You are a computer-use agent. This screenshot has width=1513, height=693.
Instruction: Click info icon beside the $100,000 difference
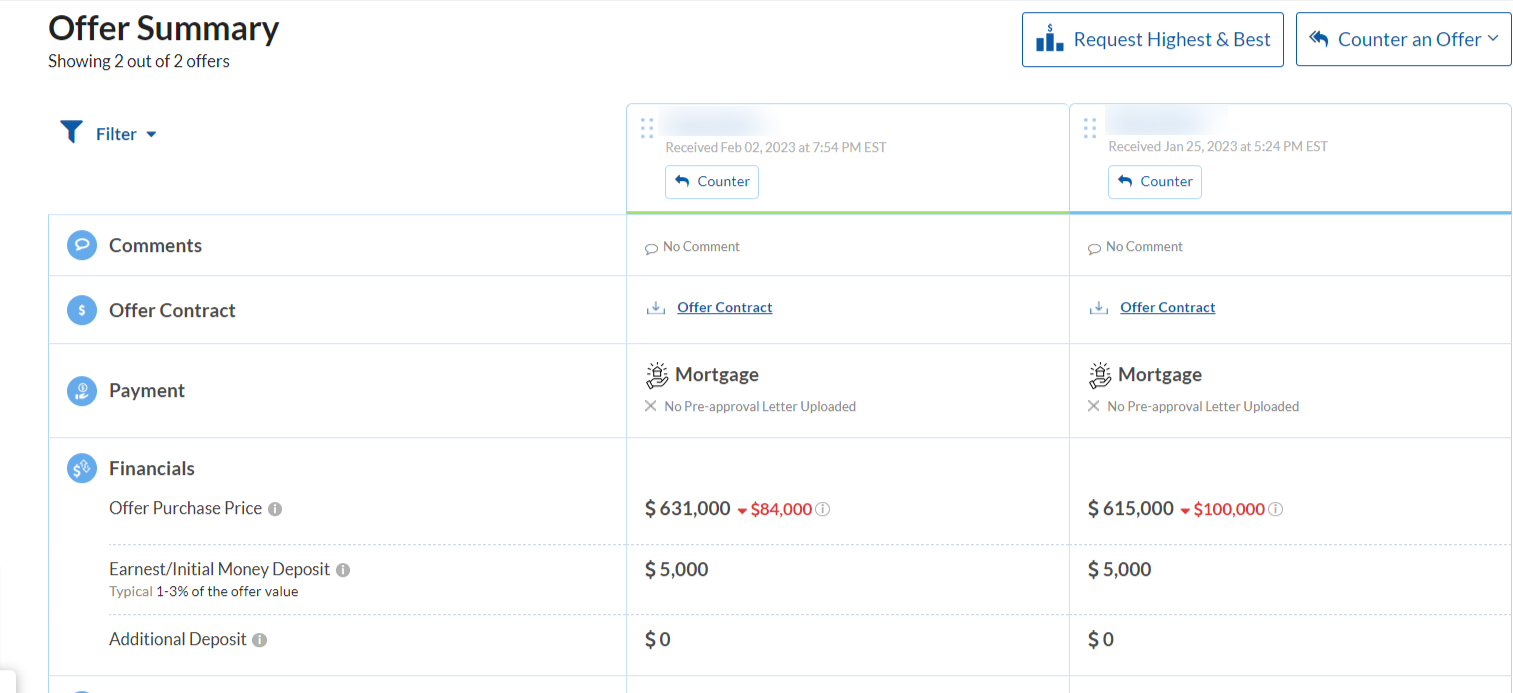pyautogui.click(x=1276, y=510)
